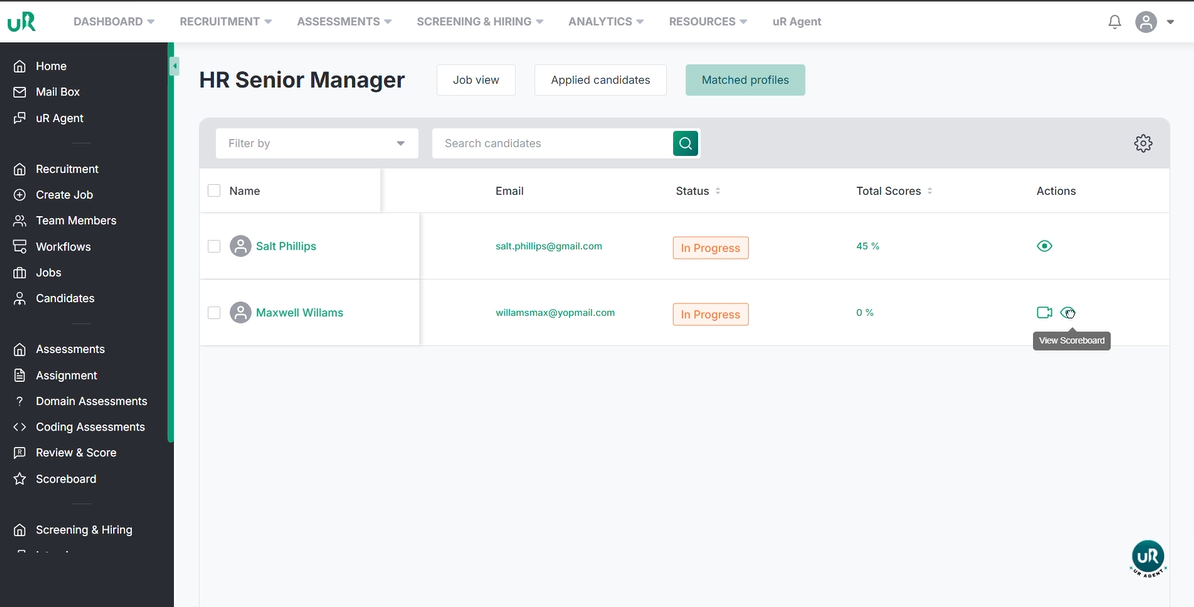1194x607 pixels.
Task: Select the Salt Phillips row checkbox
Action: click(x=214, y=246)
